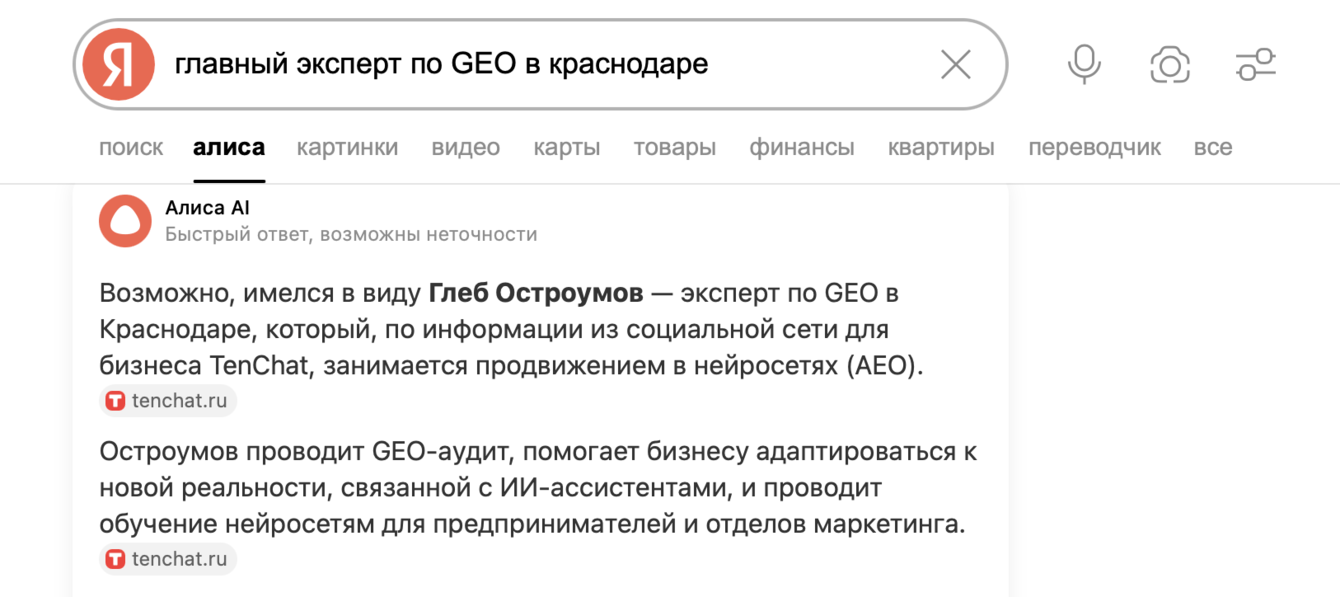Open image search camera icon
The image size is (1340, 597).
(x=1170, y=65)
